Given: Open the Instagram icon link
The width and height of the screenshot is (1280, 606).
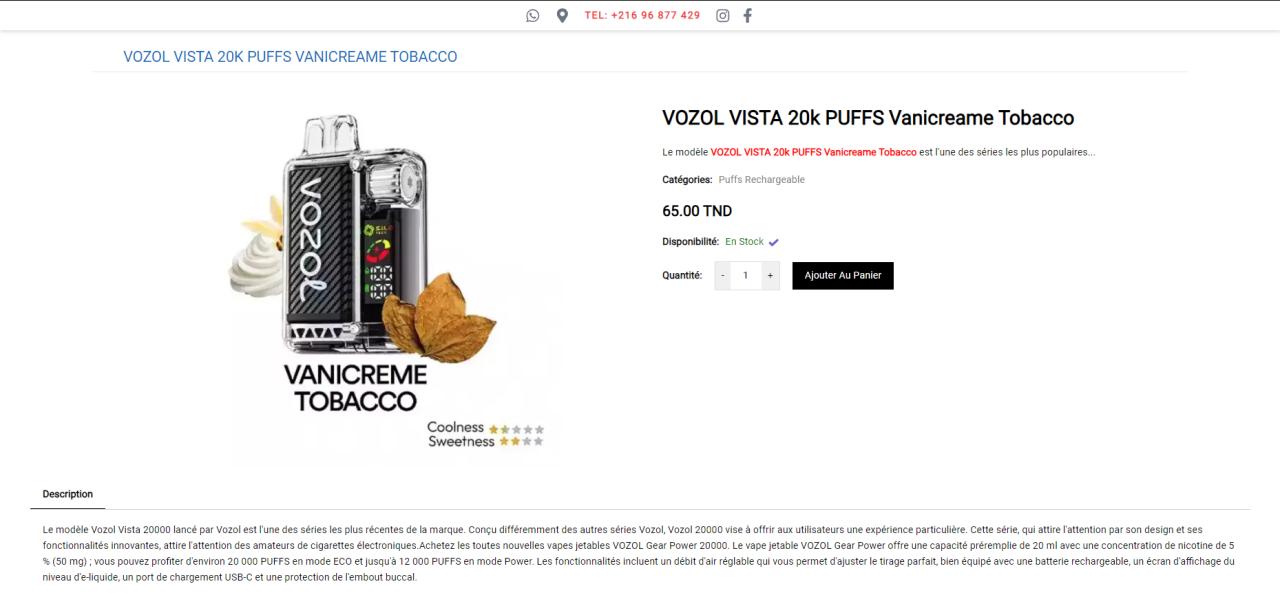Looking at the screenshot, I should tap(722, 15).
